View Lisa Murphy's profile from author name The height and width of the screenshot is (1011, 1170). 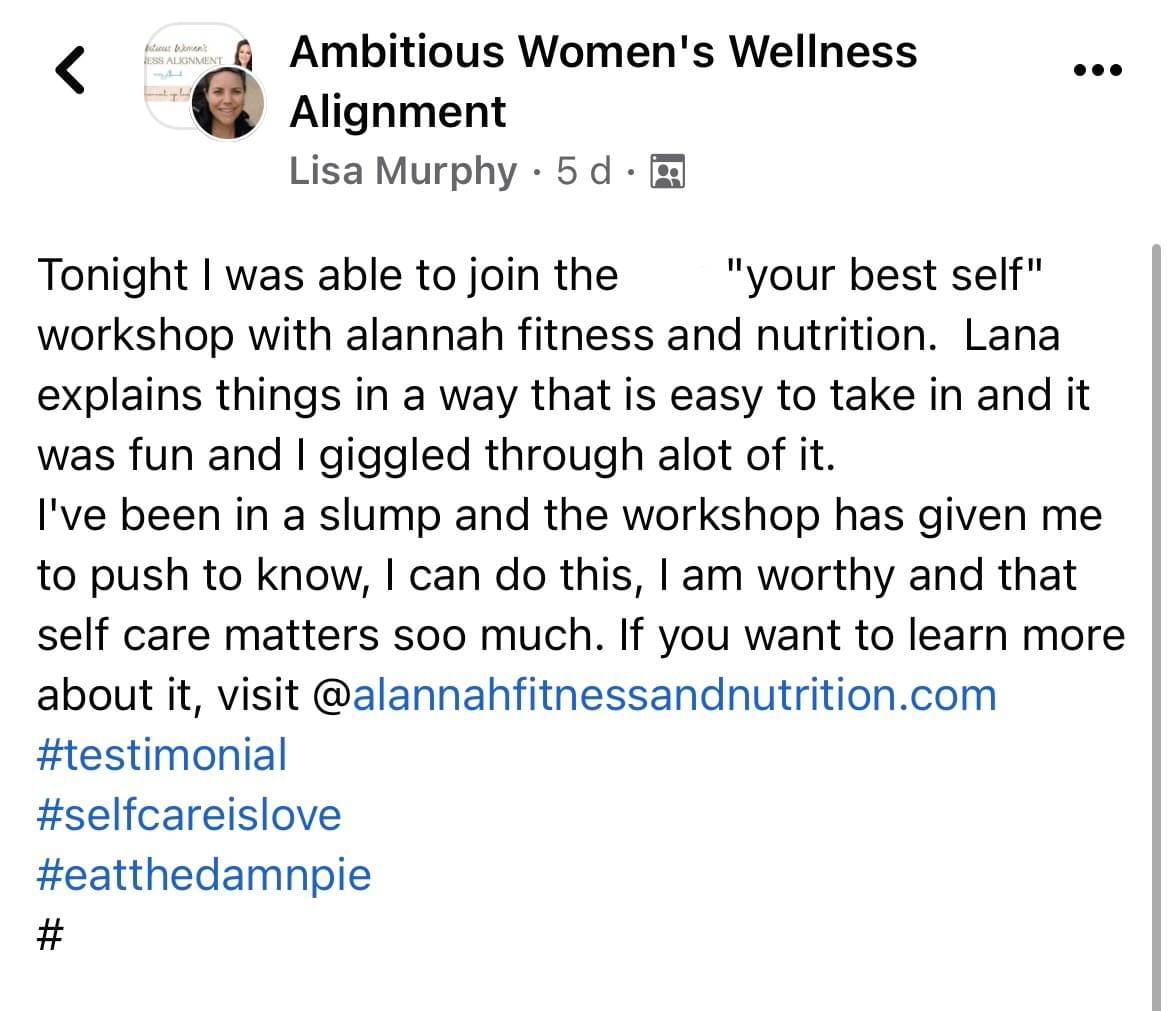point(402,171)
